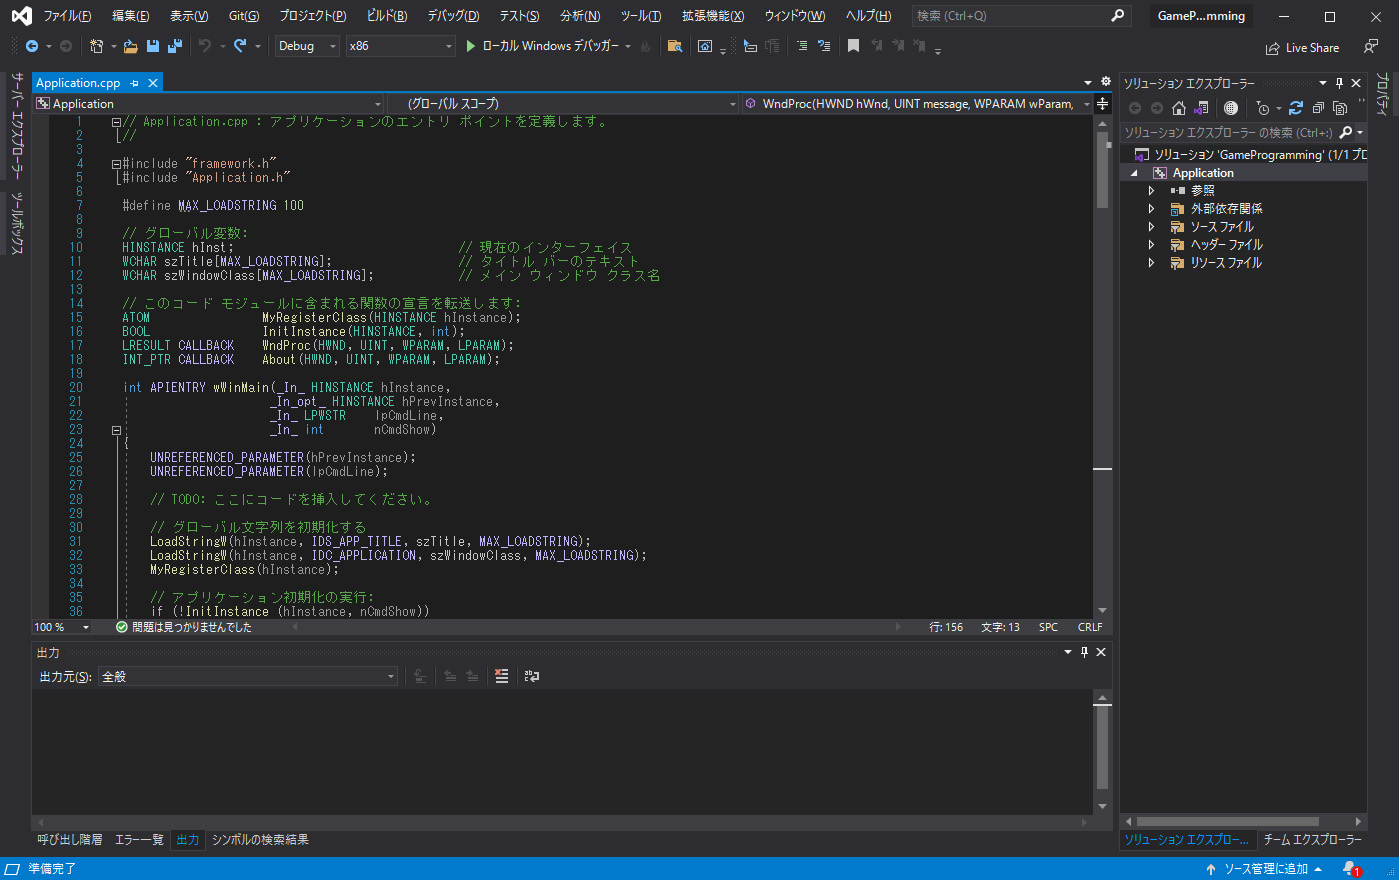Click the Save Application.cpp icon
This screenshot has width=1399, height=880.
[154, 45]
